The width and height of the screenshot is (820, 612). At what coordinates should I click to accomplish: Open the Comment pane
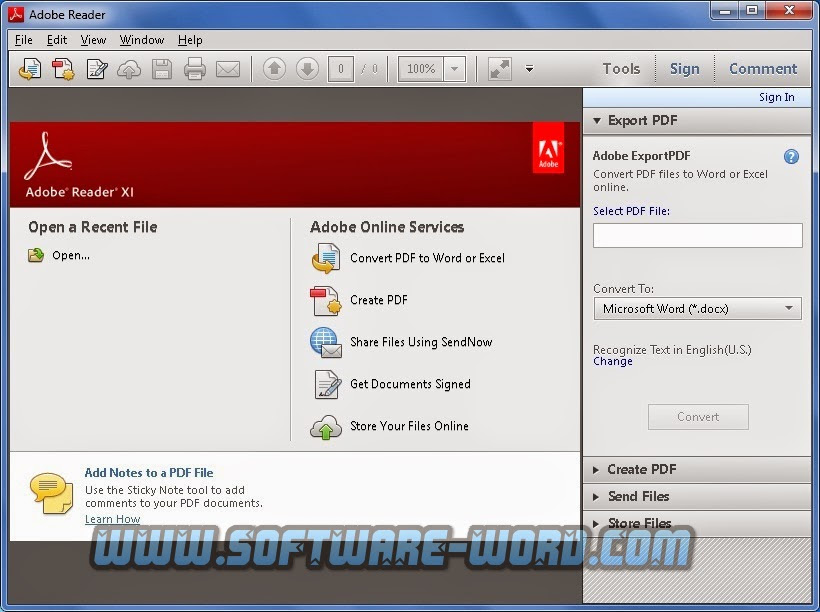[763, 69]
